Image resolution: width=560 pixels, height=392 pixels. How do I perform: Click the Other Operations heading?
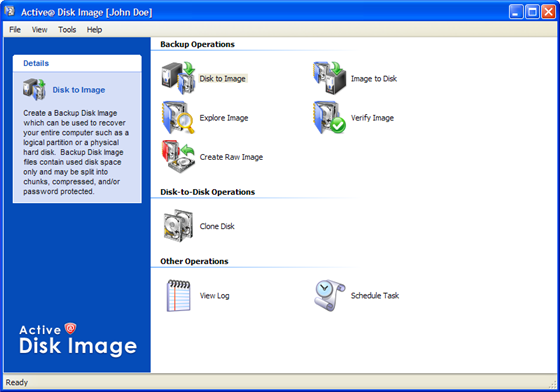point(194,261)
